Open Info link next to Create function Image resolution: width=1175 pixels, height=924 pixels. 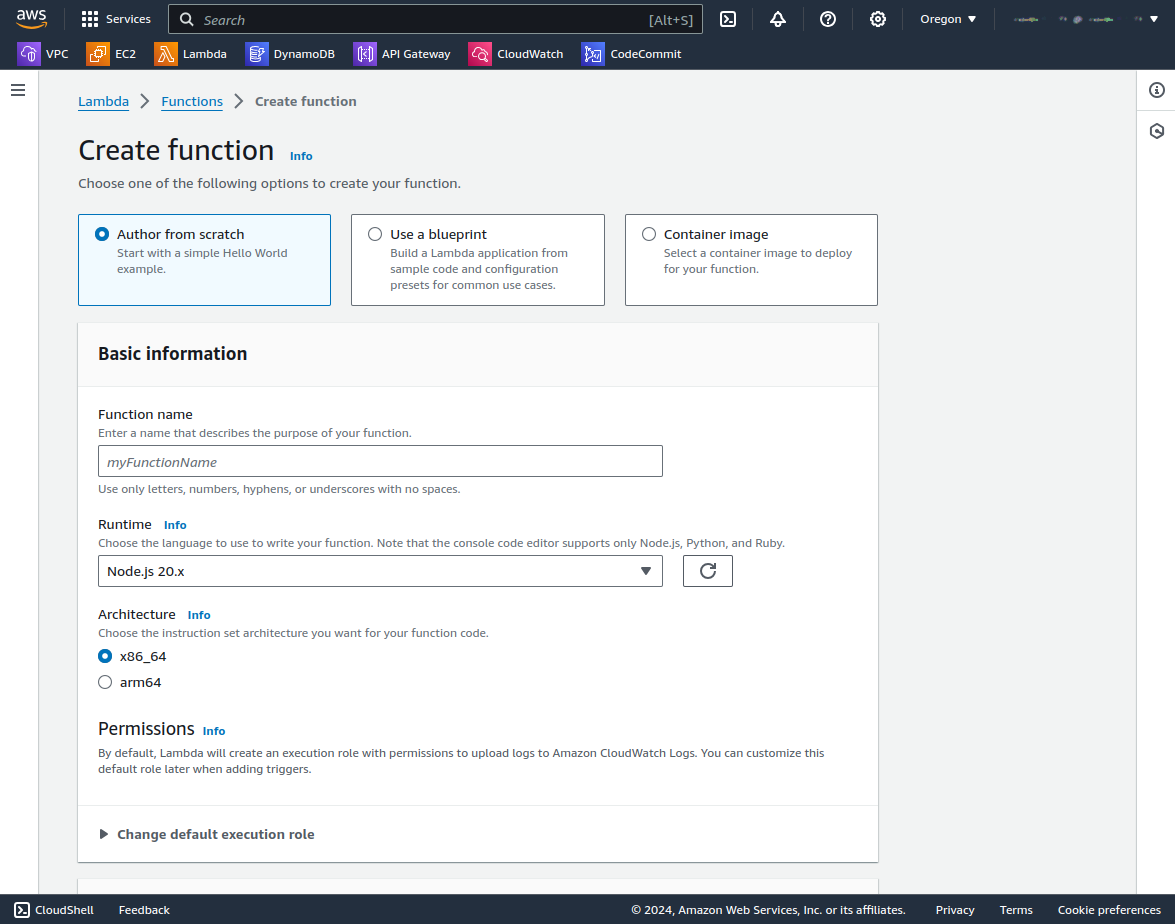click(301, 156)
